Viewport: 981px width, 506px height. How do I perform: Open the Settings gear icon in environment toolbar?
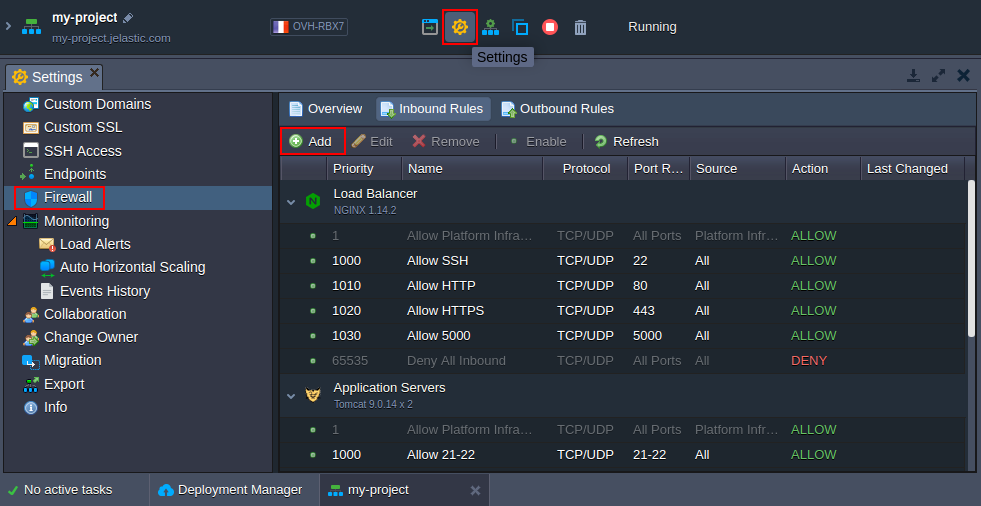click(460, 27)
